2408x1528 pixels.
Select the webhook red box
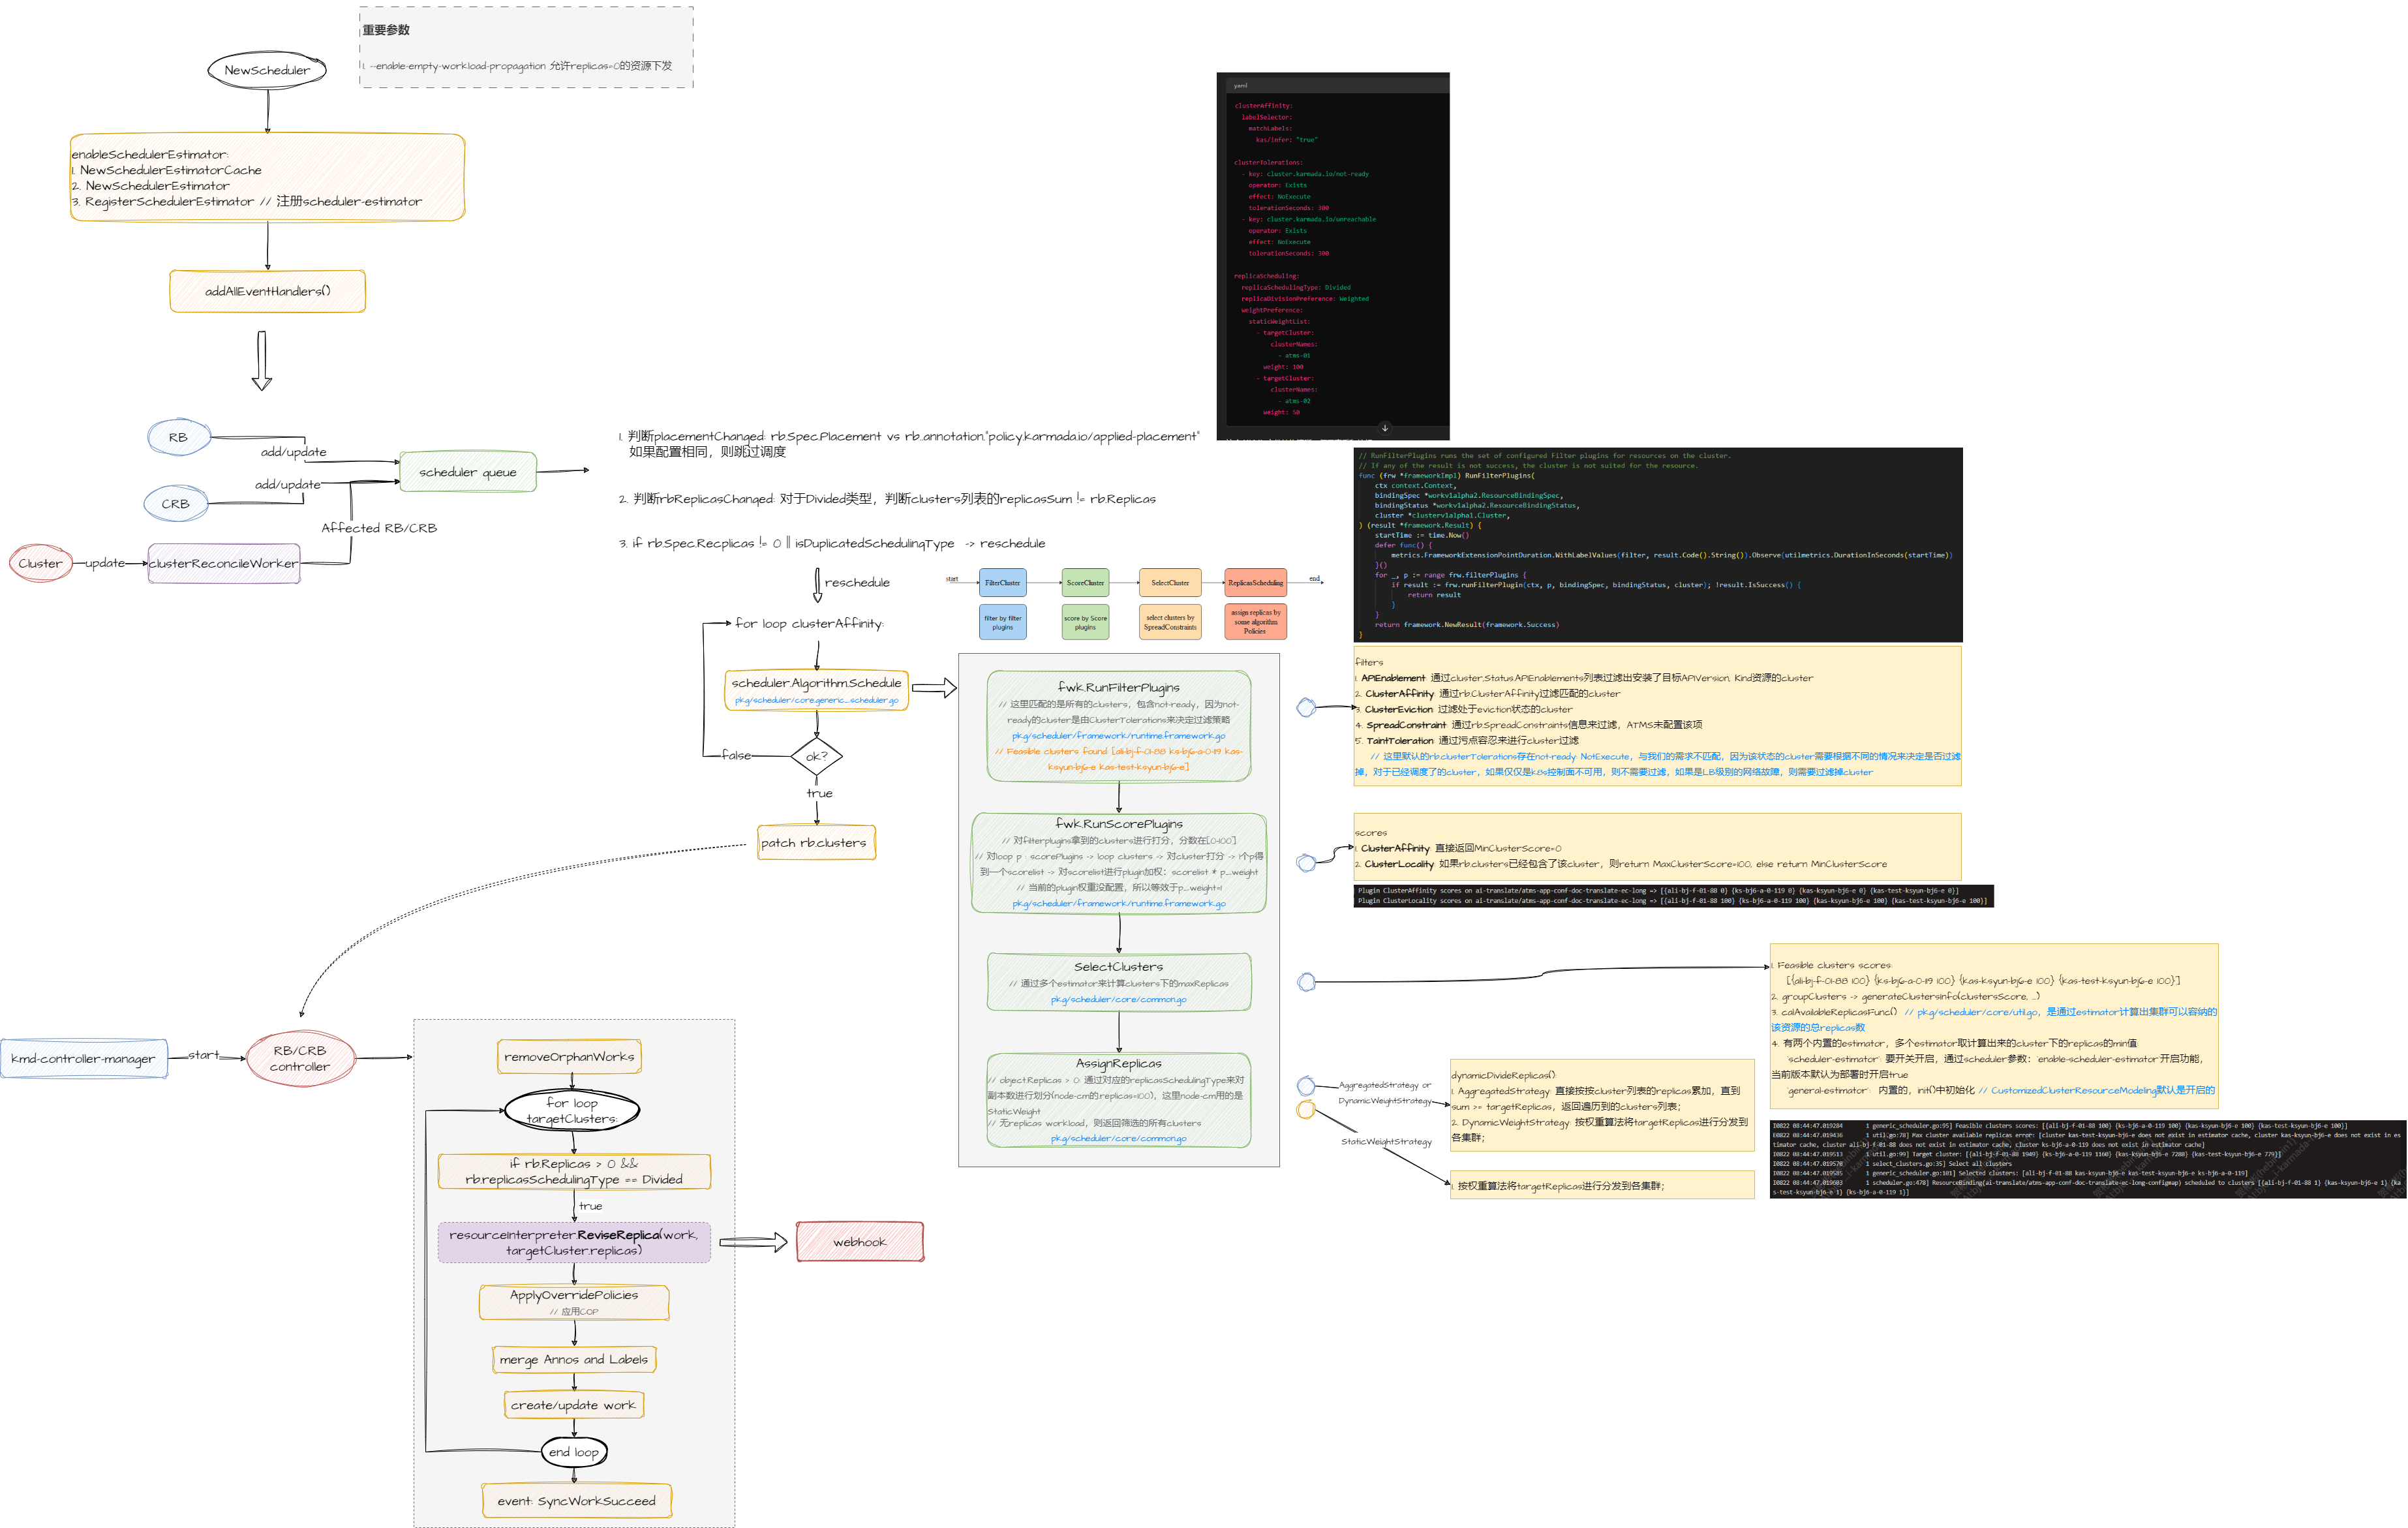point(860,1242)
